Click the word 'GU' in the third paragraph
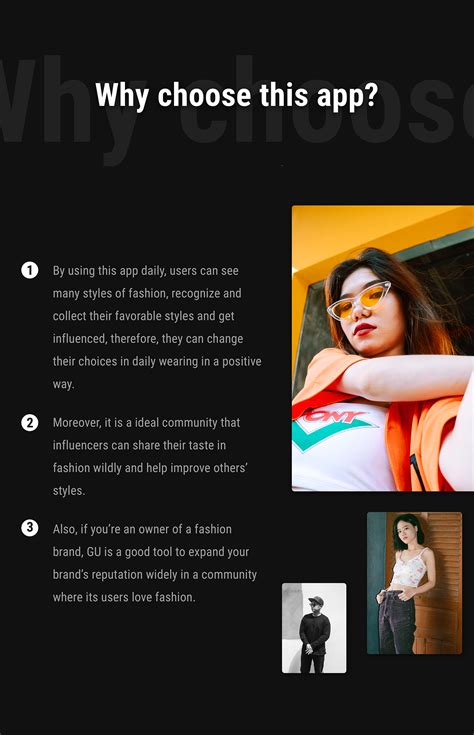This screenshot has height=735, width=474. point(94,552)
